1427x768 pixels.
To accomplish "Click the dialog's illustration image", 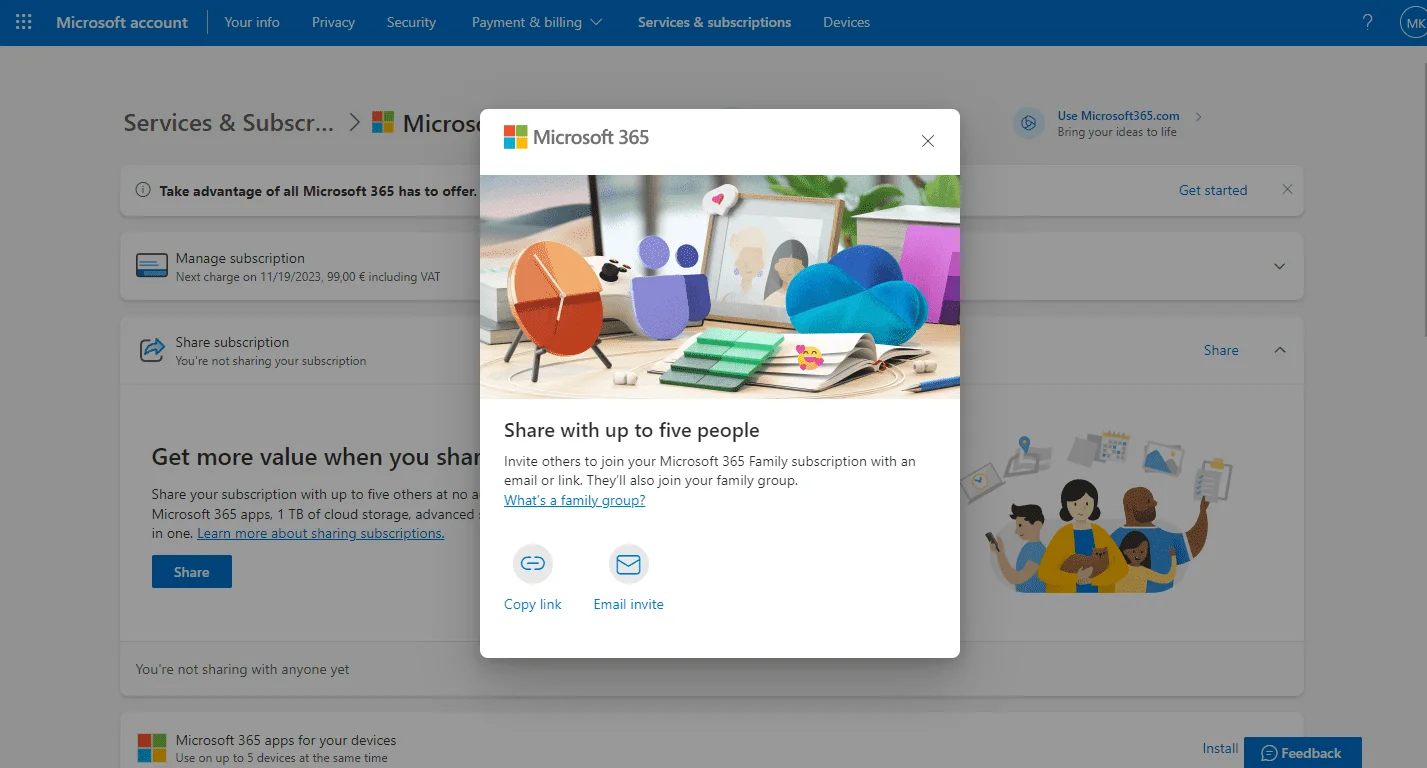I will tap(720, 287).
